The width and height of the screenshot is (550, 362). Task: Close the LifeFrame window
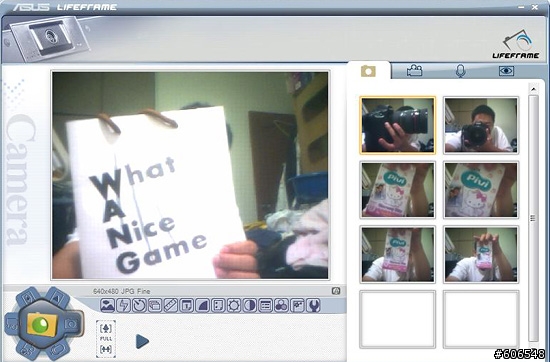[x=535, y=7]
